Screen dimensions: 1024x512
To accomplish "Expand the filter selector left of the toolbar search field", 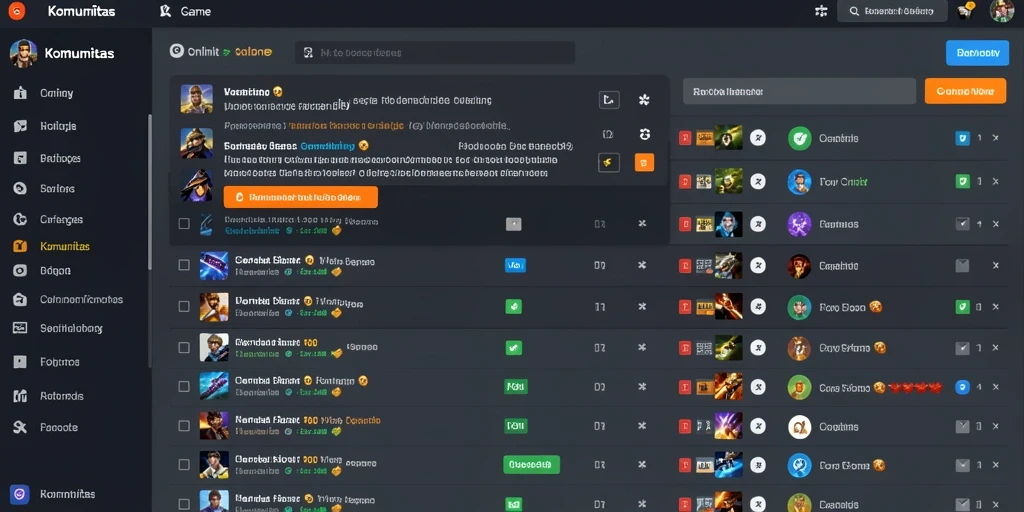I will point(221,52).
